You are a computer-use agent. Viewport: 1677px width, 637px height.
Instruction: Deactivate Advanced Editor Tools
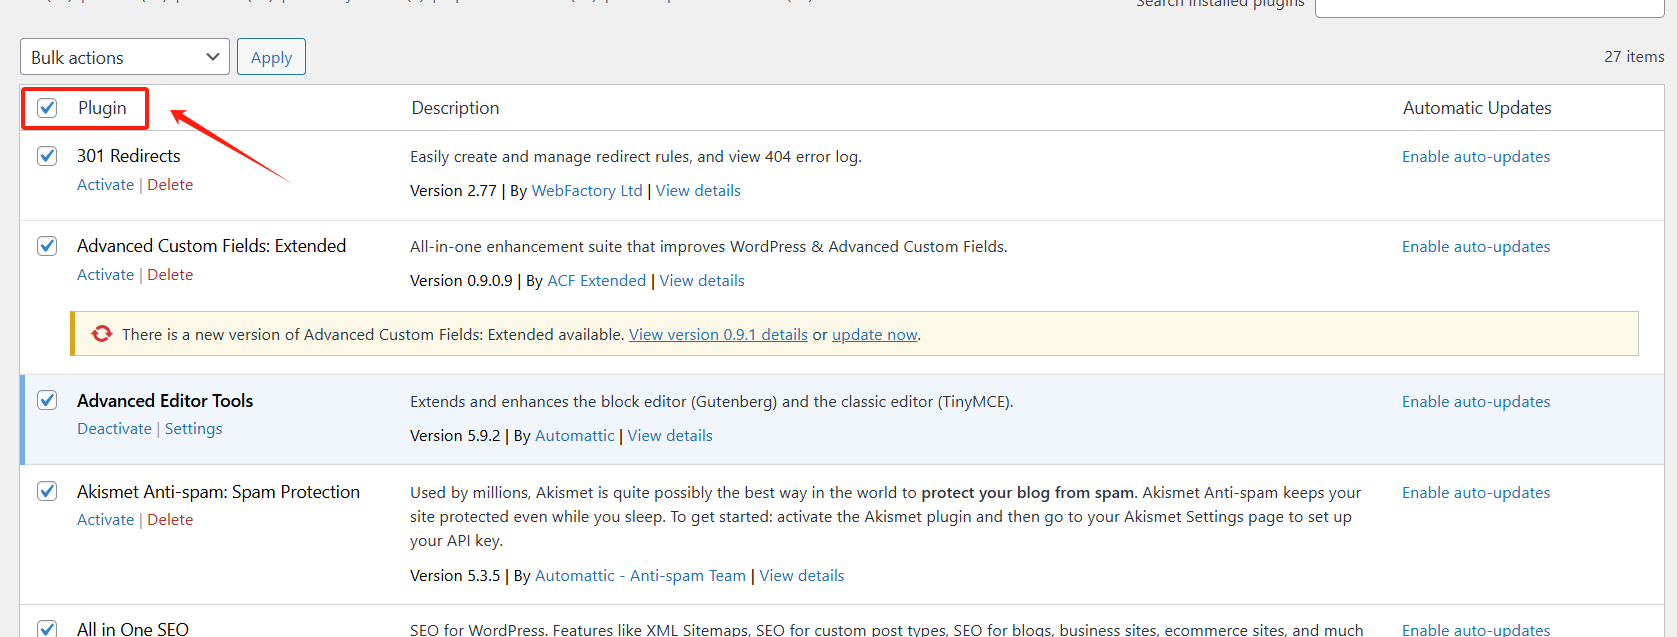click(x=114, y=429)
